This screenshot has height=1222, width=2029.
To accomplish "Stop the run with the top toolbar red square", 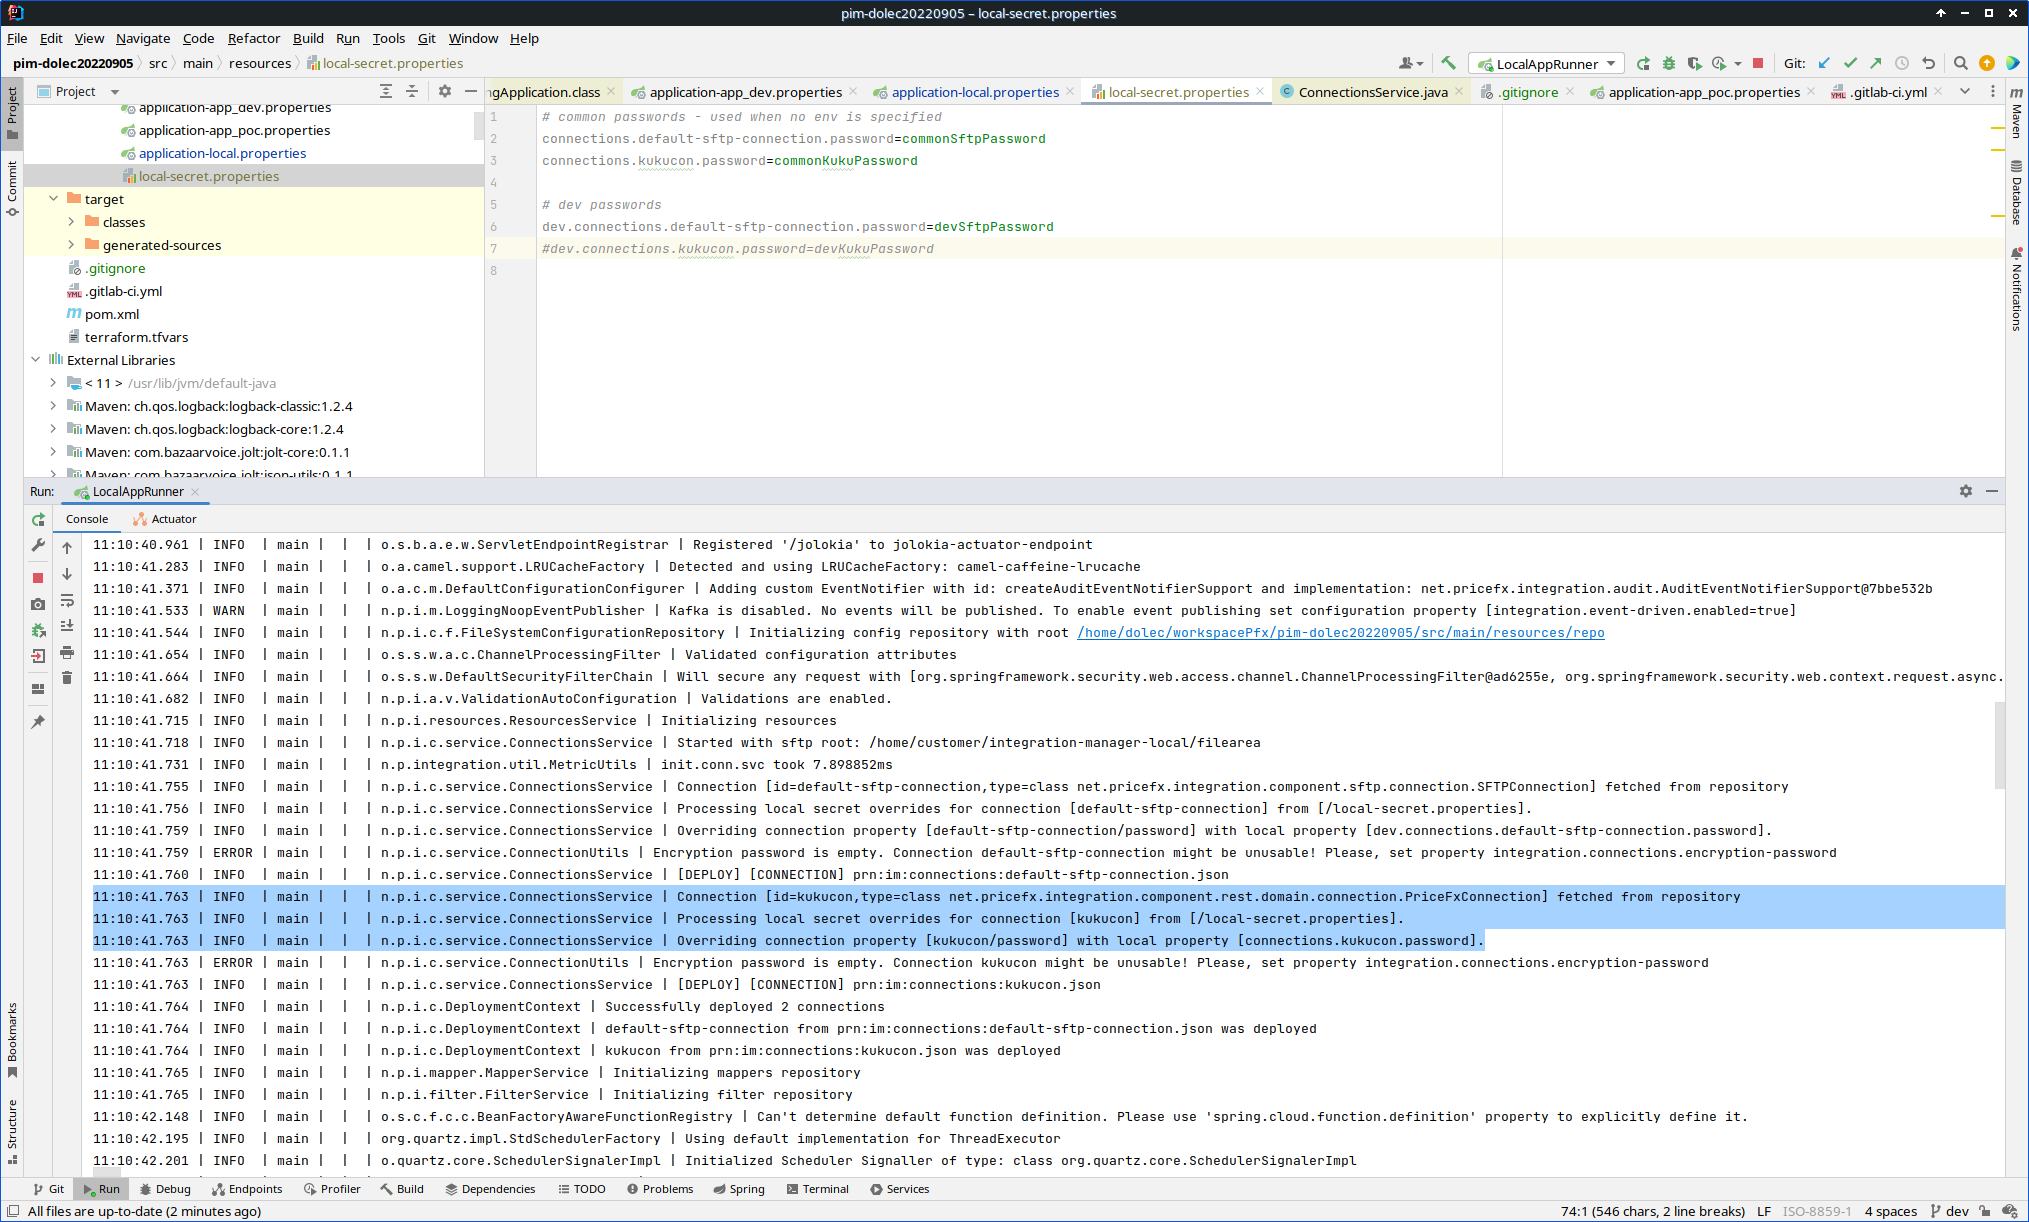I will [1758, 63].
